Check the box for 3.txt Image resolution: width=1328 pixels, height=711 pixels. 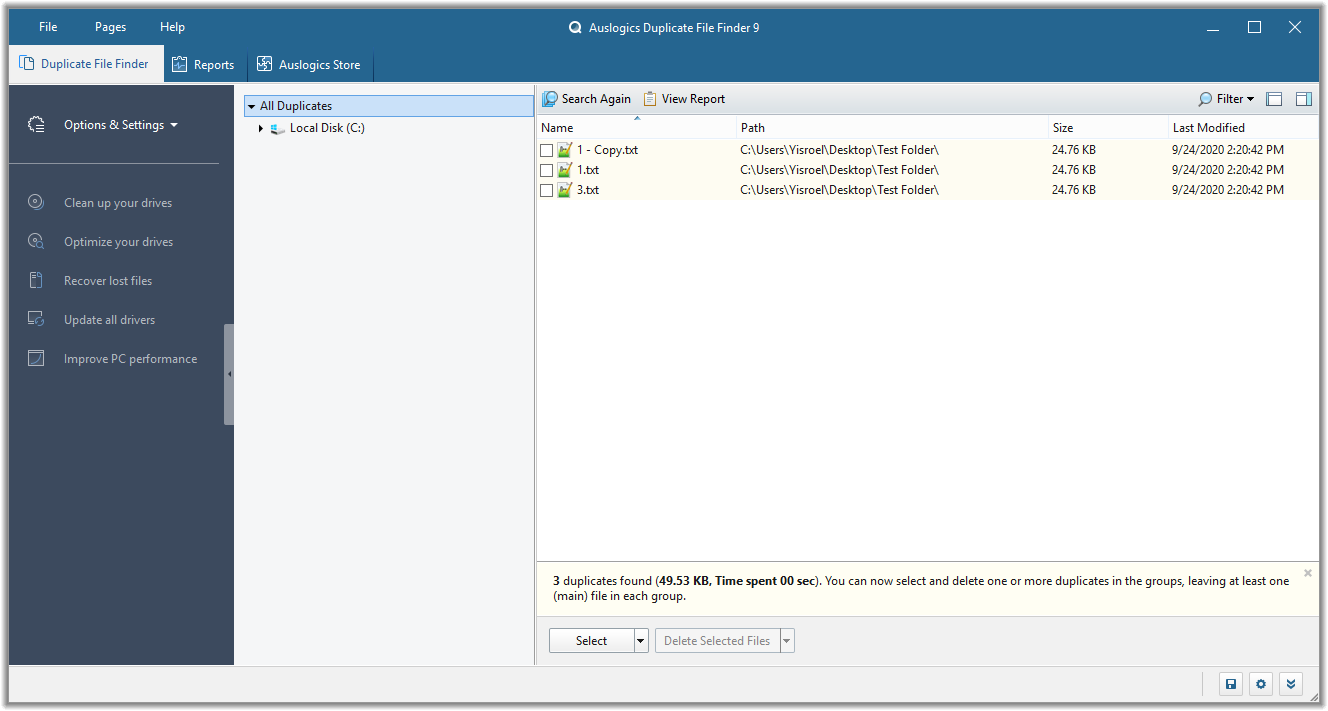click(x=547, y=190)
